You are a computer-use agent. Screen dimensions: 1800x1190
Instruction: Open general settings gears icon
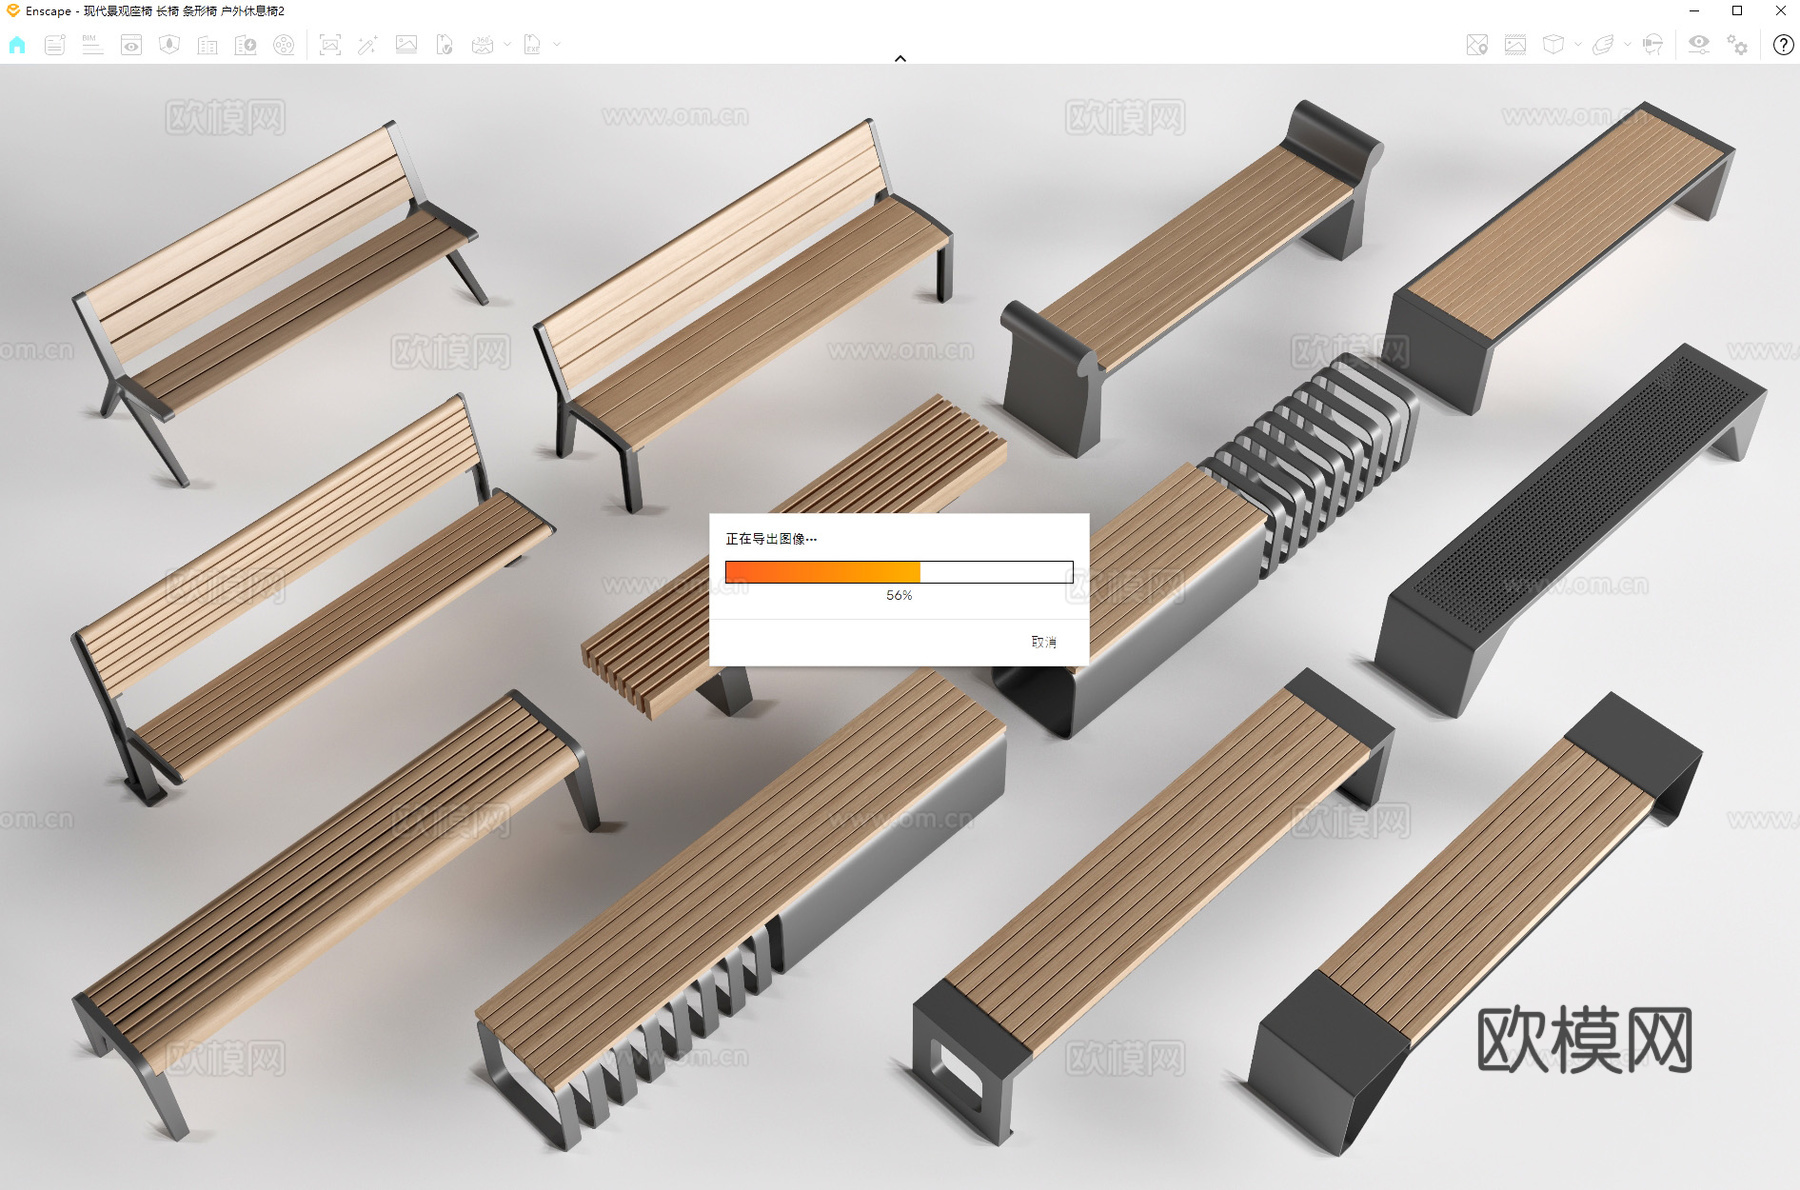pyautogui.click(x=1738, y=46)
